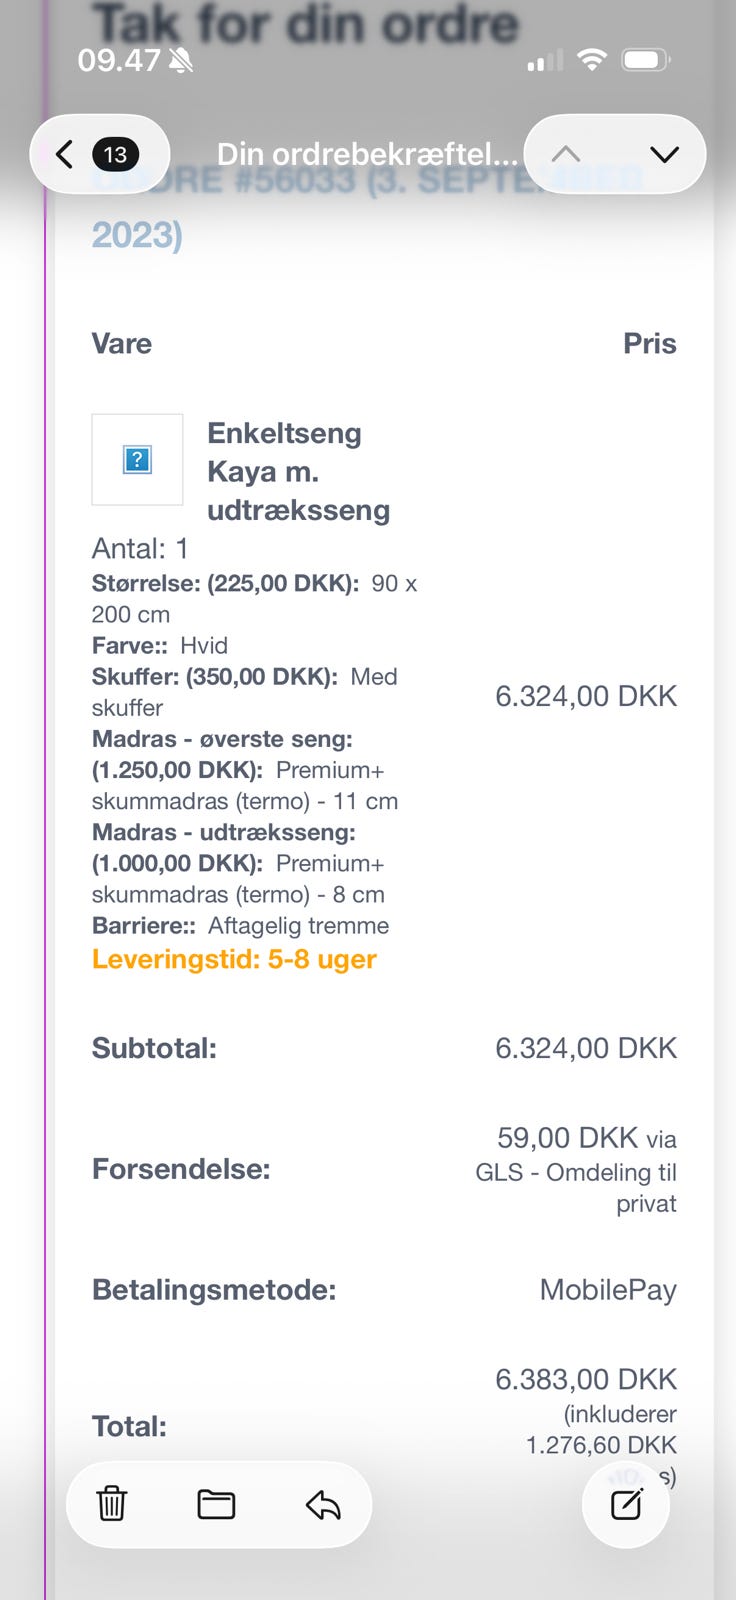Tap the orange Leveringstid: 5-8 uger text

pyautogui.click(x=234, y=959)
